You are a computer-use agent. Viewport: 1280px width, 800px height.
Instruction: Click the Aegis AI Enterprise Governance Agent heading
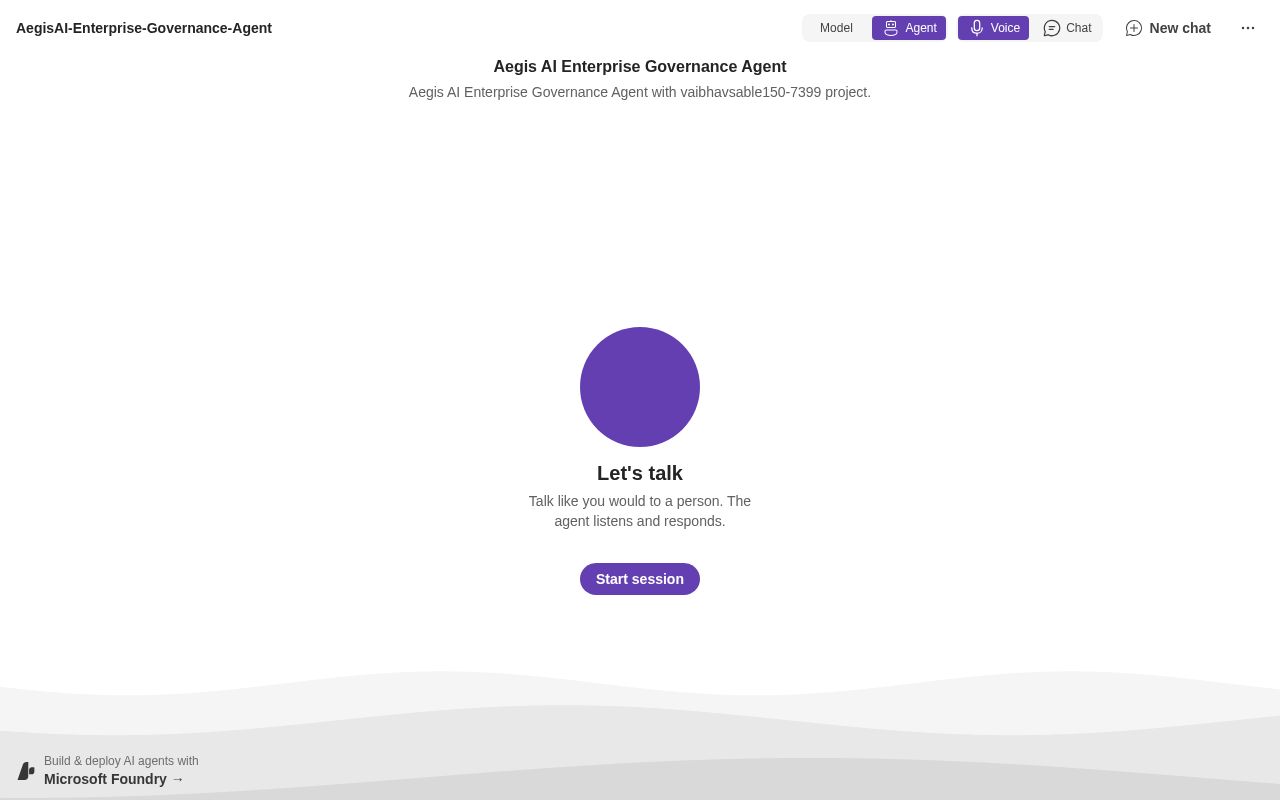click(640, 67)
